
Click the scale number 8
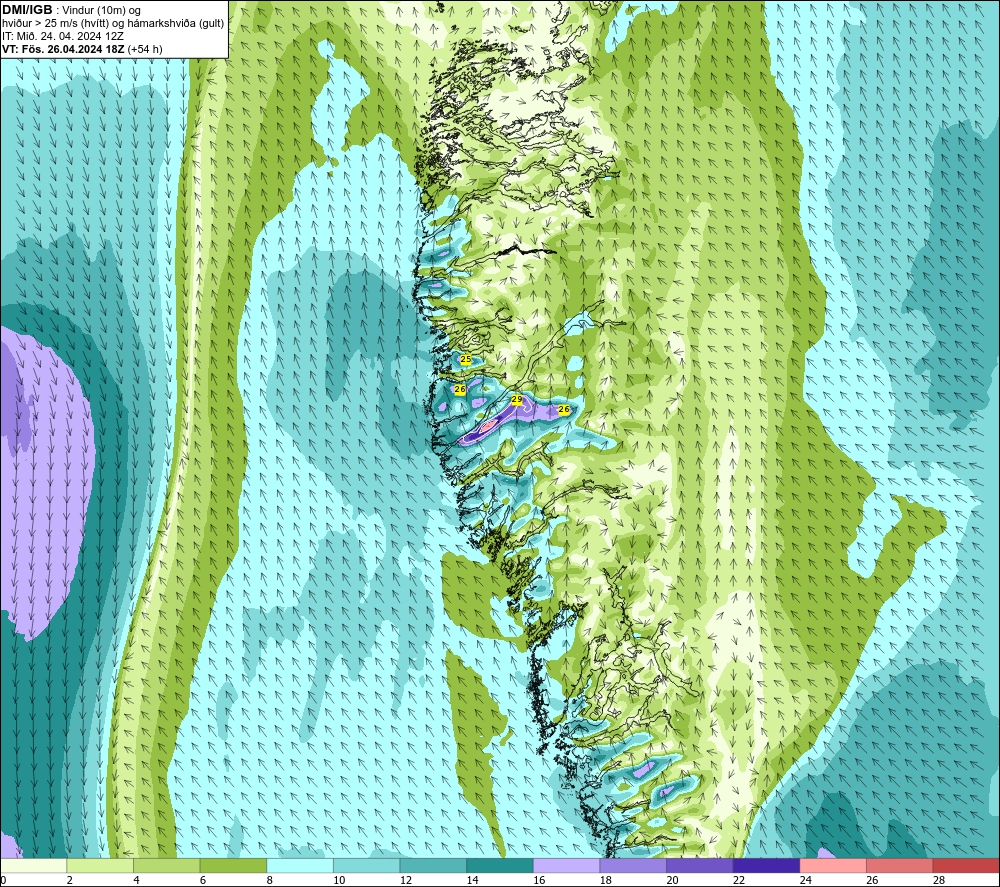pyautogui.click(x=270, y=880)
